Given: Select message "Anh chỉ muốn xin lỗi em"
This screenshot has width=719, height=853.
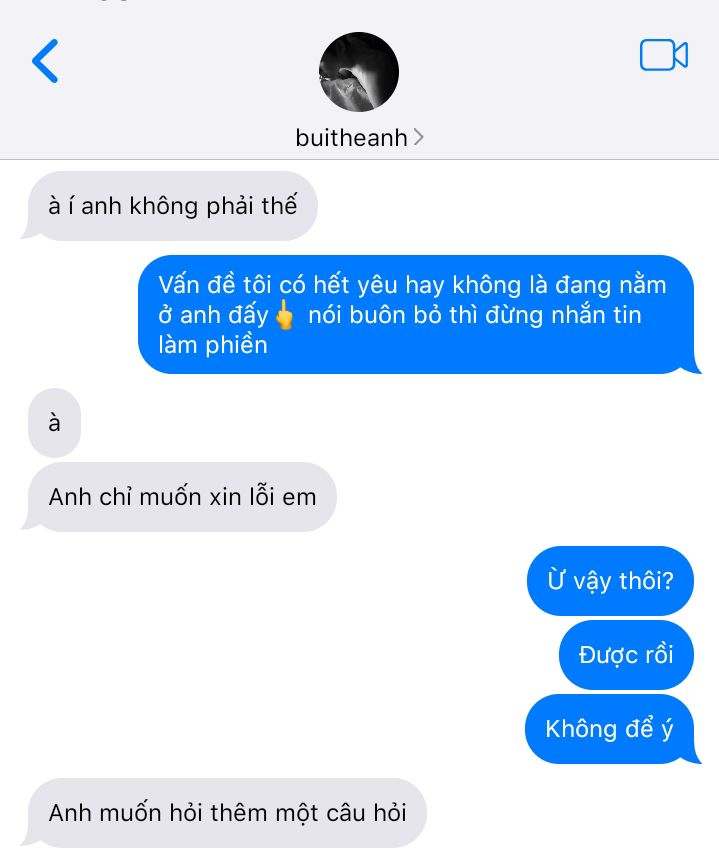Looking at the screenshot, I should [182, 497].
